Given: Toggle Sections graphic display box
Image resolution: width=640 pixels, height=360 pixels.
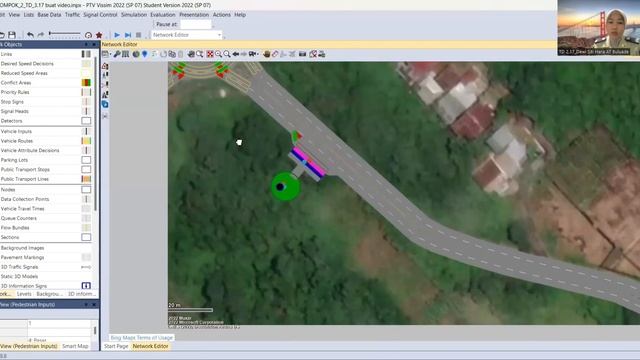Looking at the screenshot, I should coord(86,237).
